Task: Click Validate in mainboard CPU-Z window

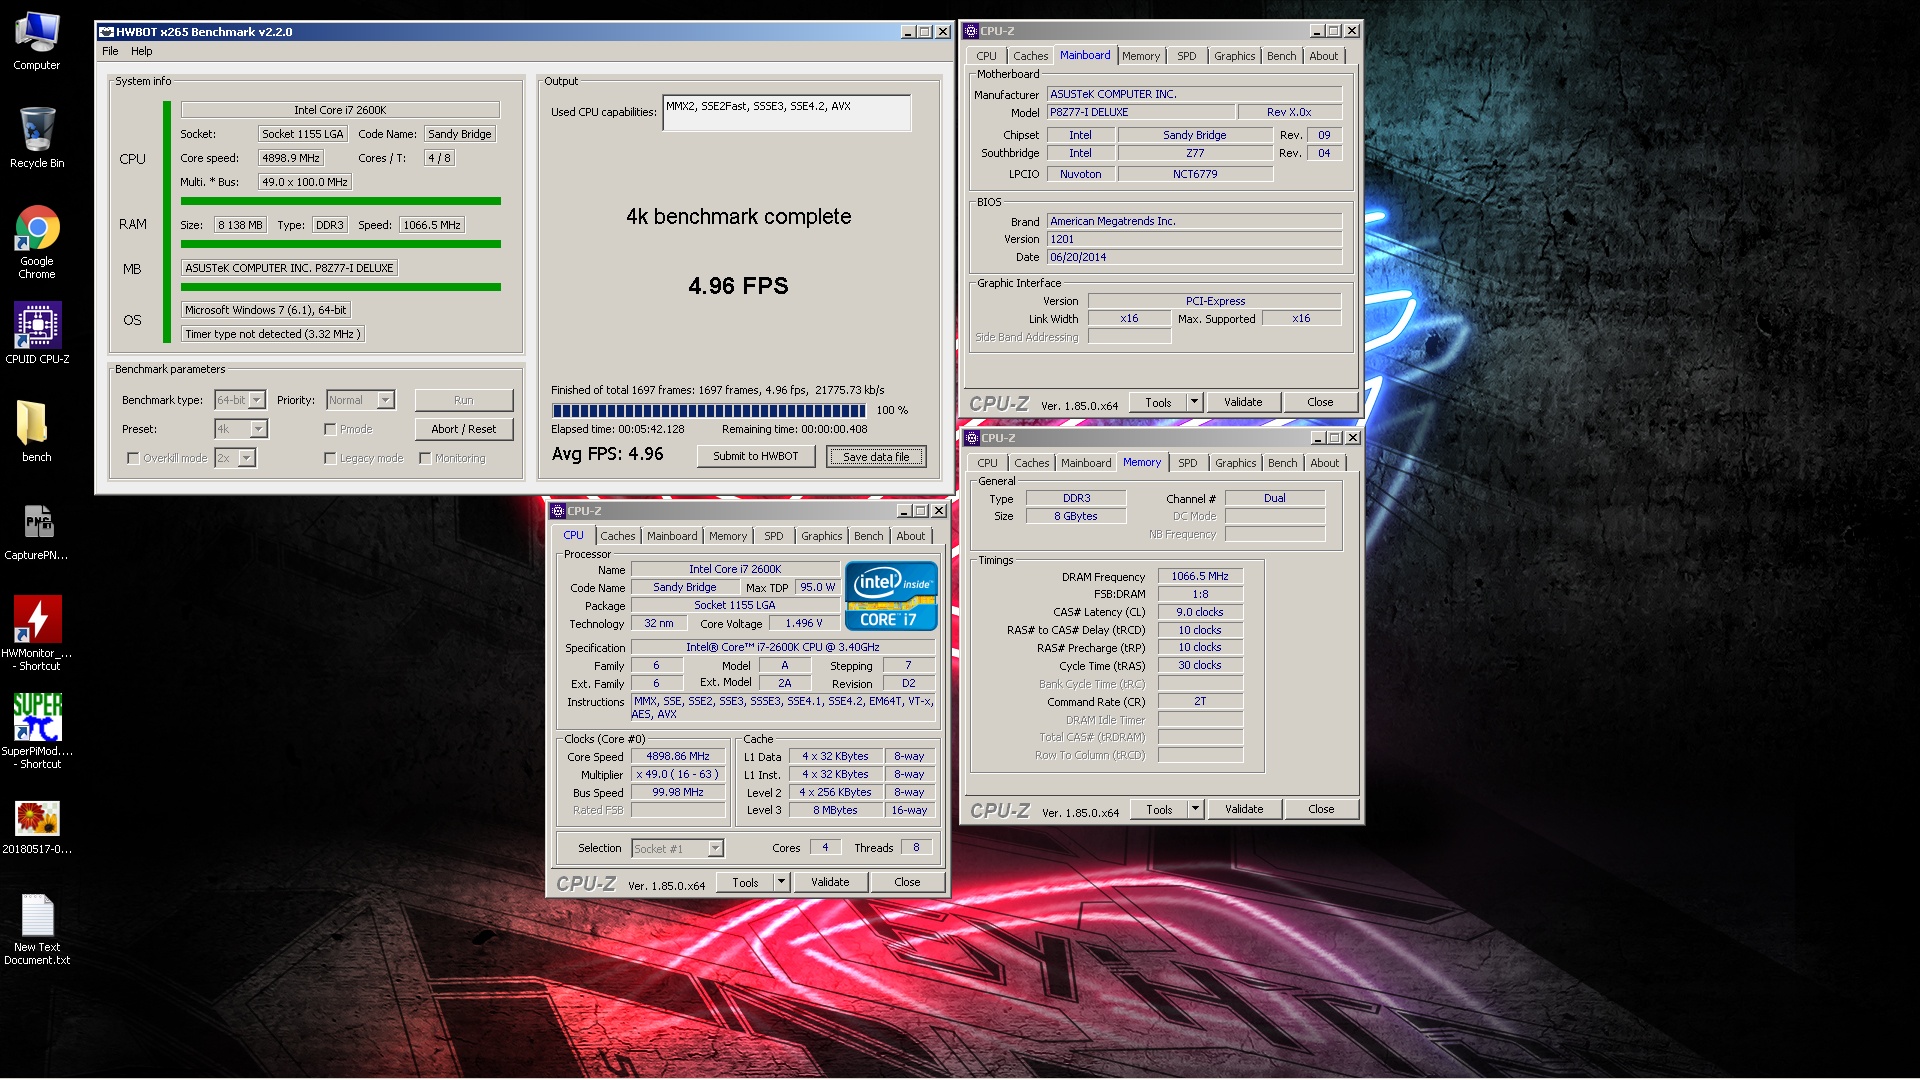Action: click(x=1243, y=402)
